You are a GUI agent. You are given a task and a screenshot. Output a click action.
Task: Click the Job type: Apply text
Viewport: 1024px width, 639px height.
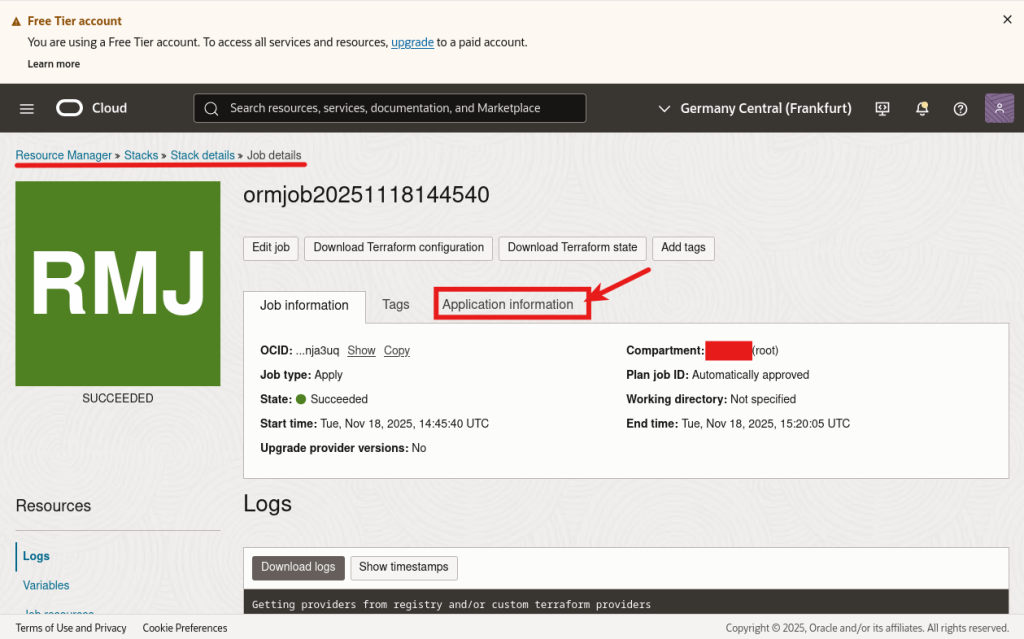[301, 375]
